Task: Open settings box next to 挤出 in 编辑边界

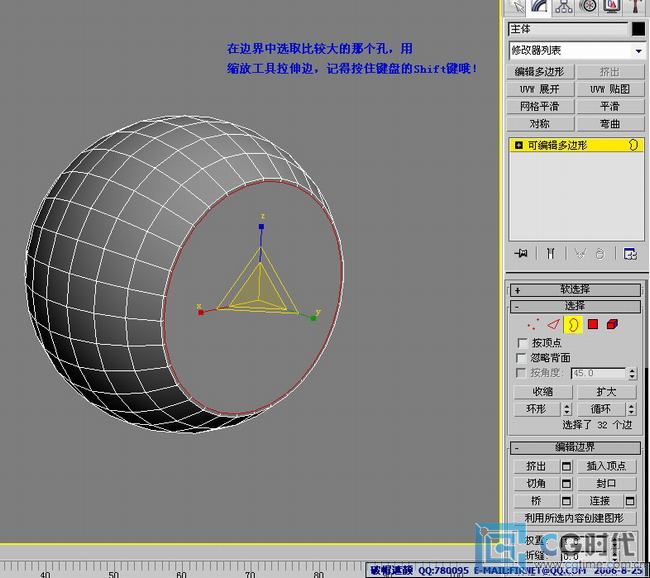Action: click(566, 466)
